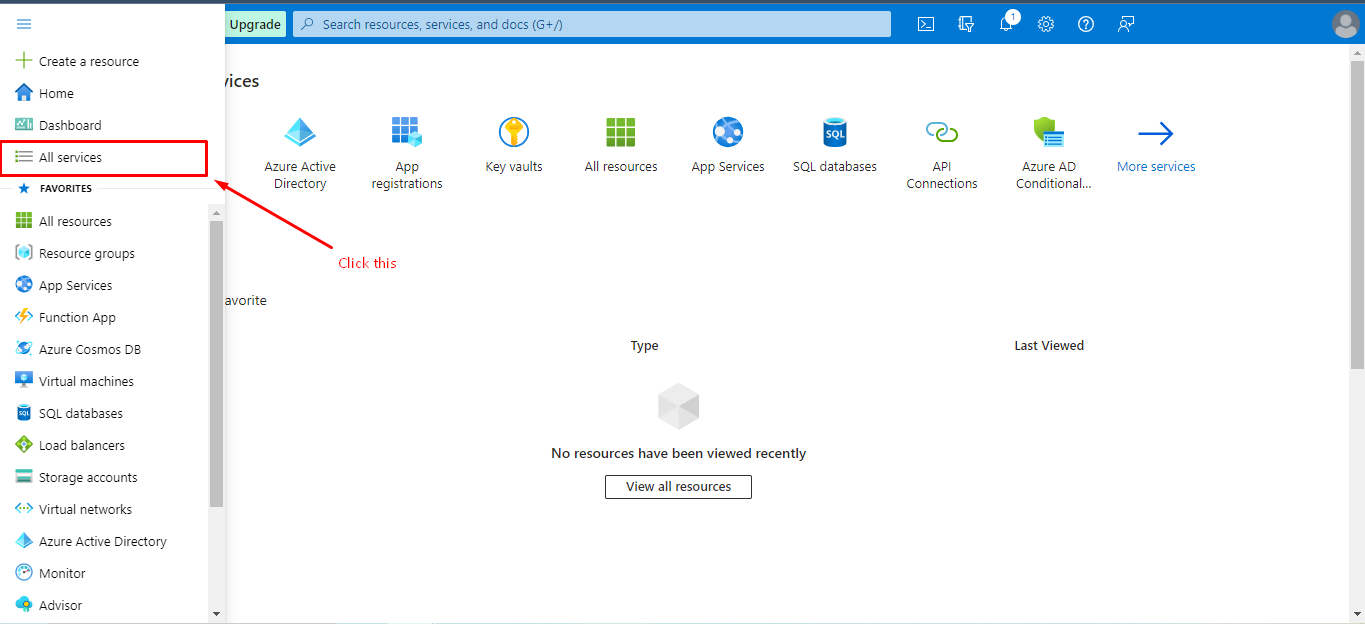Open the App registrations service tile
1365x624 pixels.
(407, 153)
